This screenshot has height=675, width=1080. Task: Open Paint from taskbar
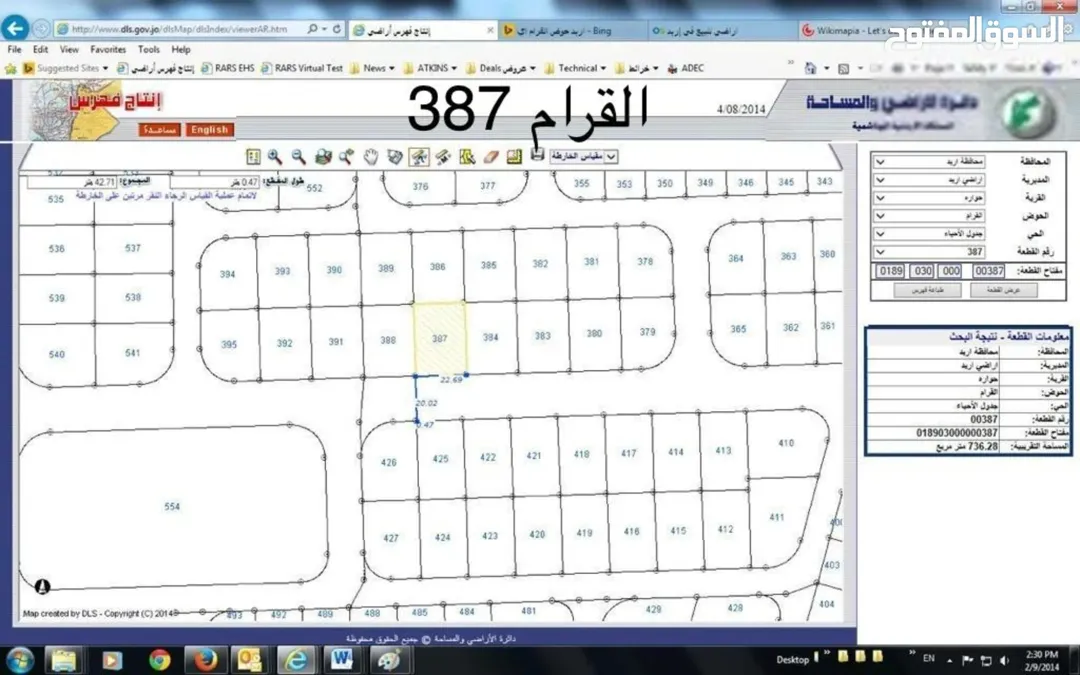click(388, 660)
